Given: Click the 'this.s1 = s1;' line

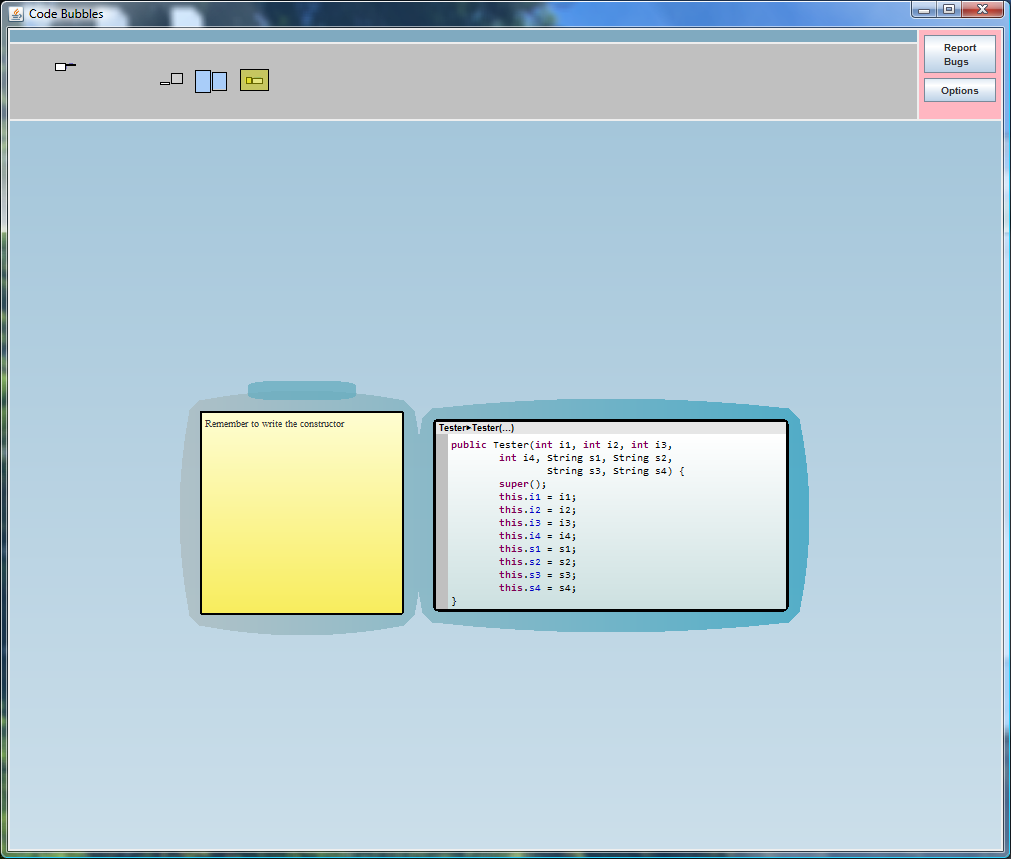Looking at the screenshot, I should [537, 549].
